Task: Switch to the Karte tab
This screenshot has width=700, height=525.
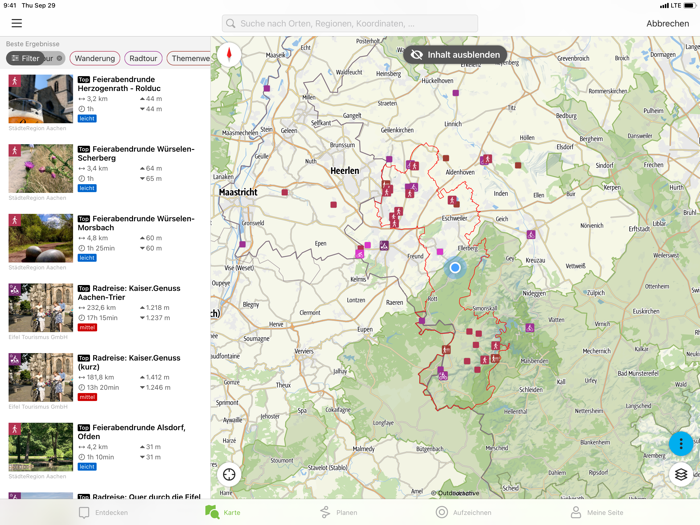Action: pyautogui.click(x=222, y=512)
